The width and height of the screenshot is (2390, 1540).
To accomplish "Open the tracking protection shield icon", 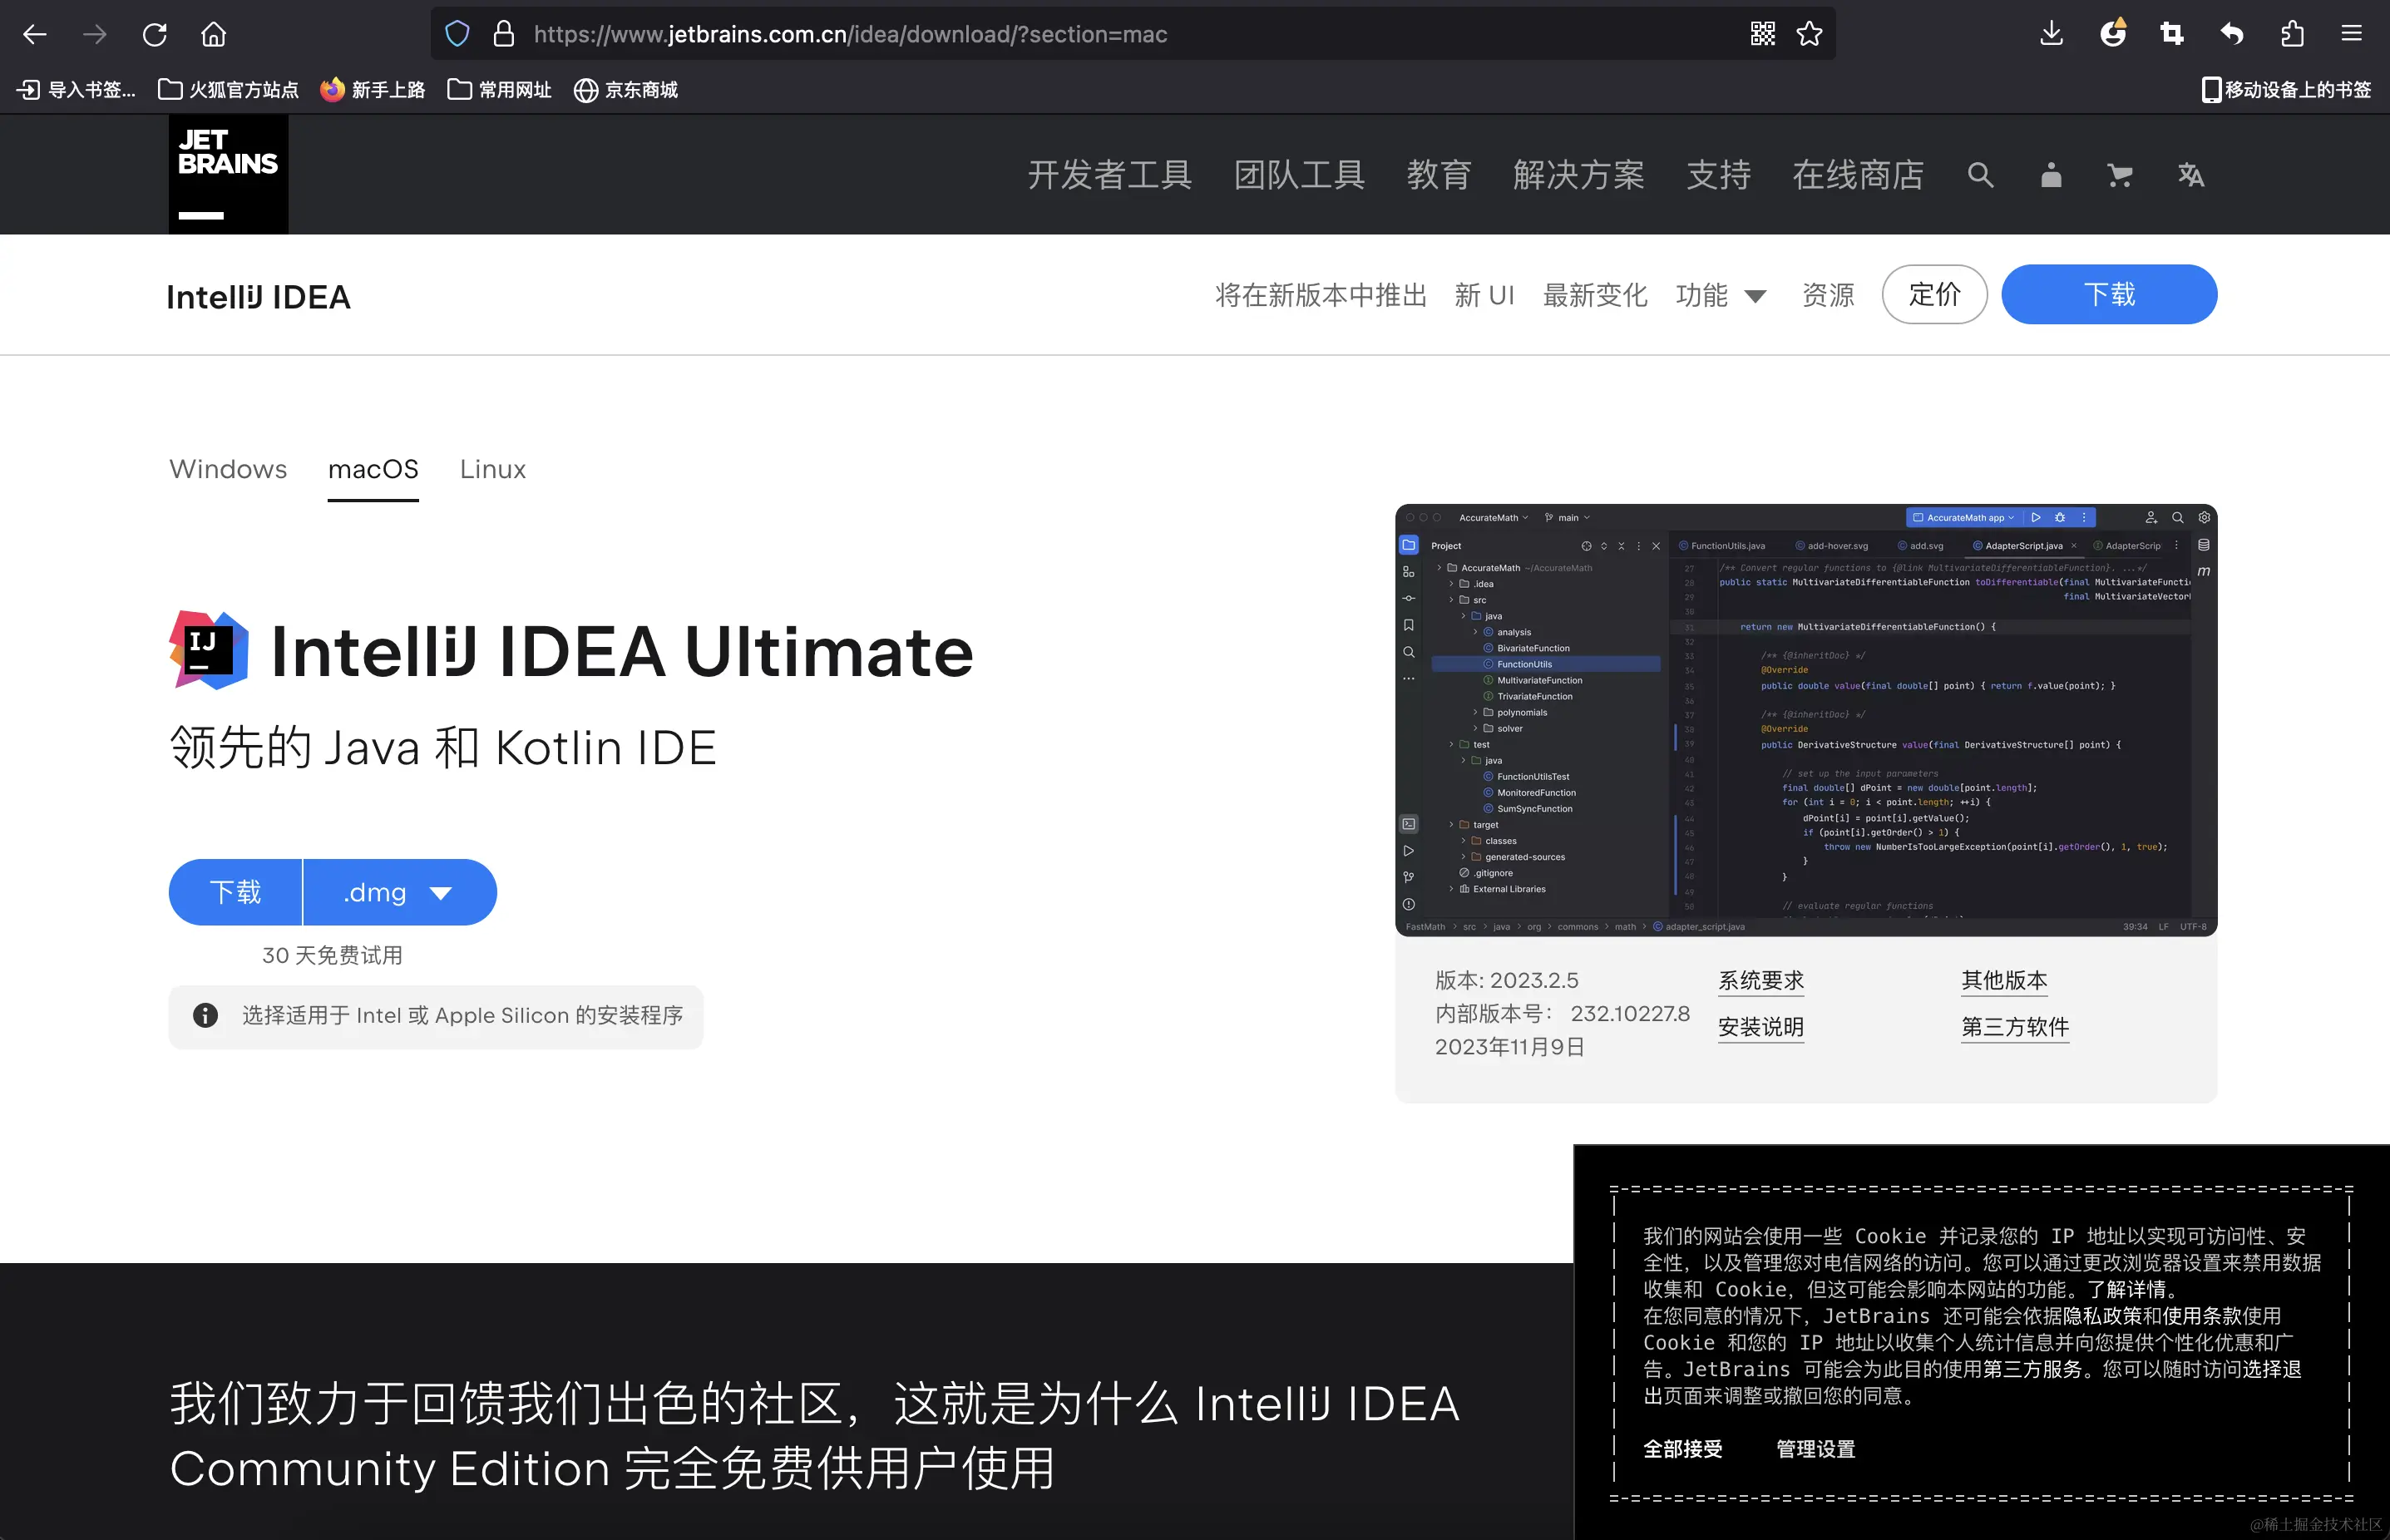I will (457, 34).
